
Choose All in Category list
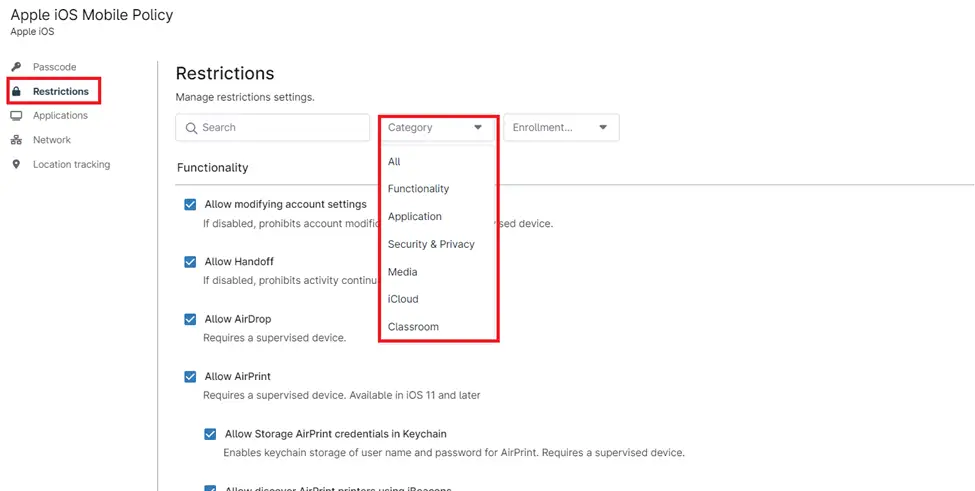(394, 162)
